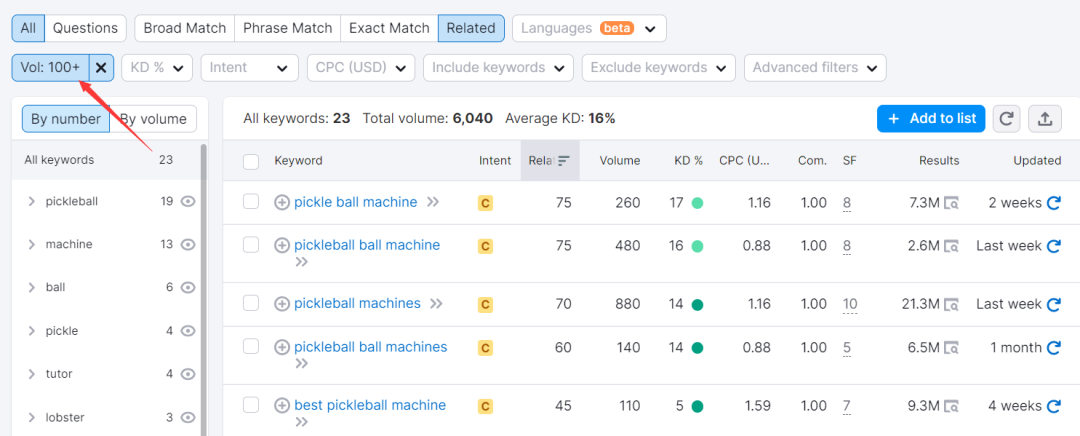Remove the Vol: 100+ filter
The height and width of the screenshot is (436, 1080).
coord(101,68)
